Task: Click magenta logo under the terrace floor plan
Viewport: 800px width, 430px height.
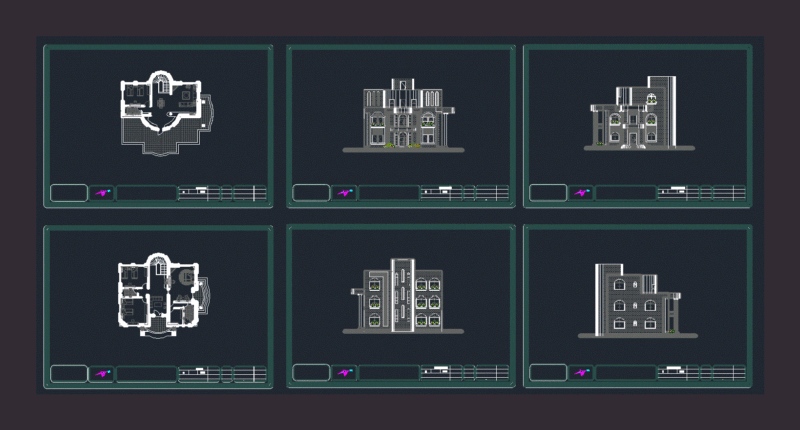Action: (x=102, y=193)
